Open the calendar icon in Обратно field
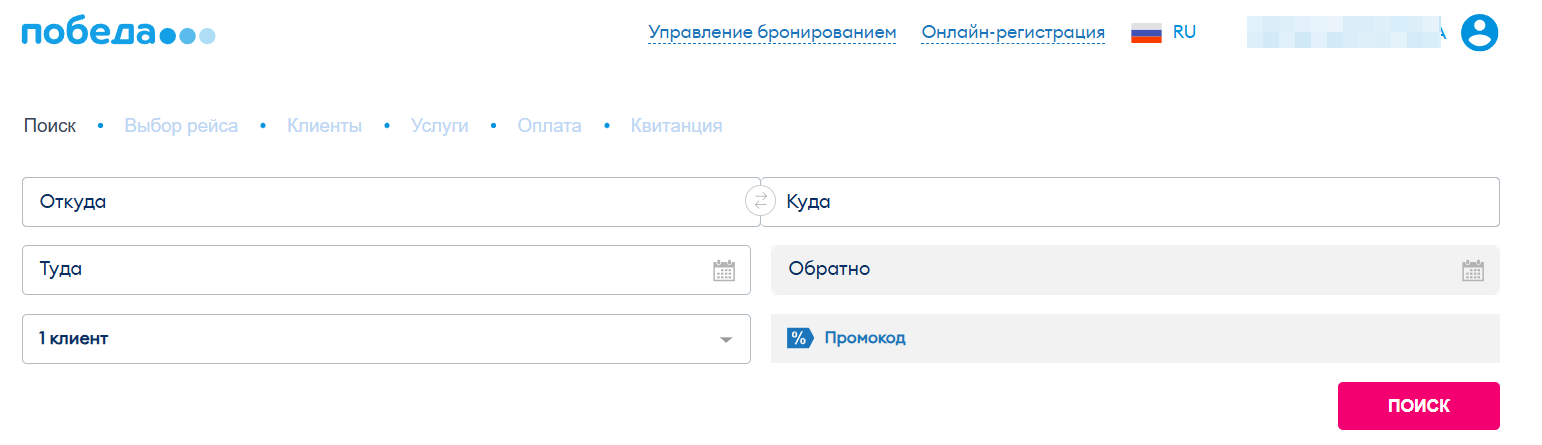The height and width of the screenshot is (445, 1542). (1472, 270)
